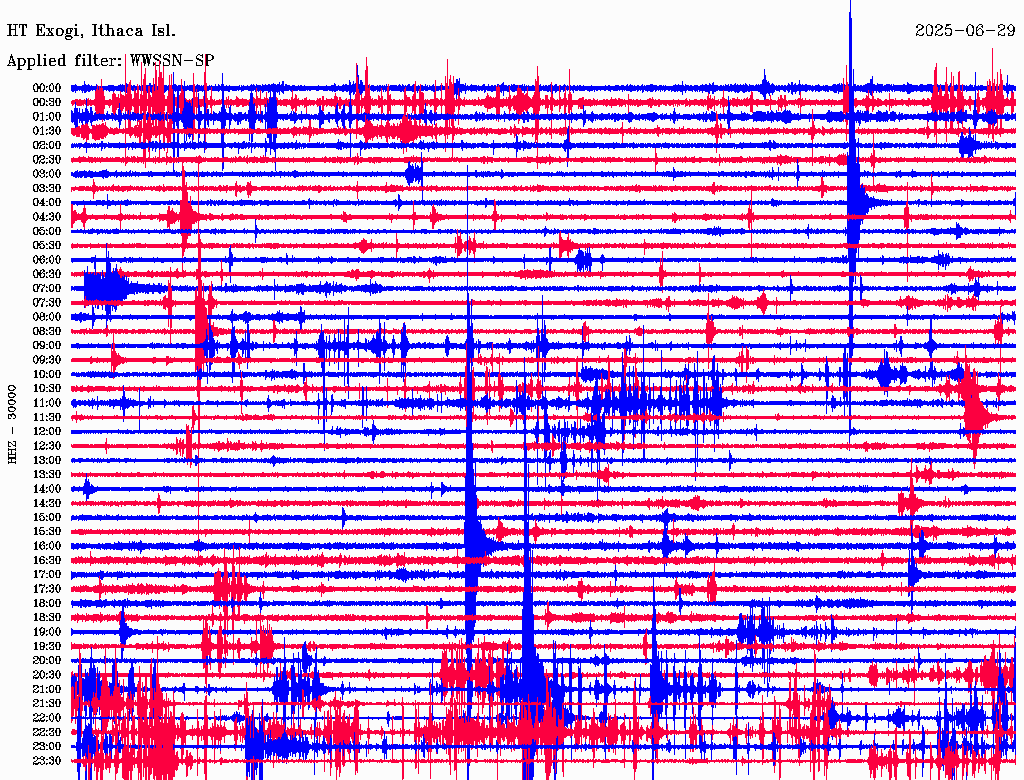Select the 15:00 time label
The image size is (1024, 780).
tap(47, 517)
